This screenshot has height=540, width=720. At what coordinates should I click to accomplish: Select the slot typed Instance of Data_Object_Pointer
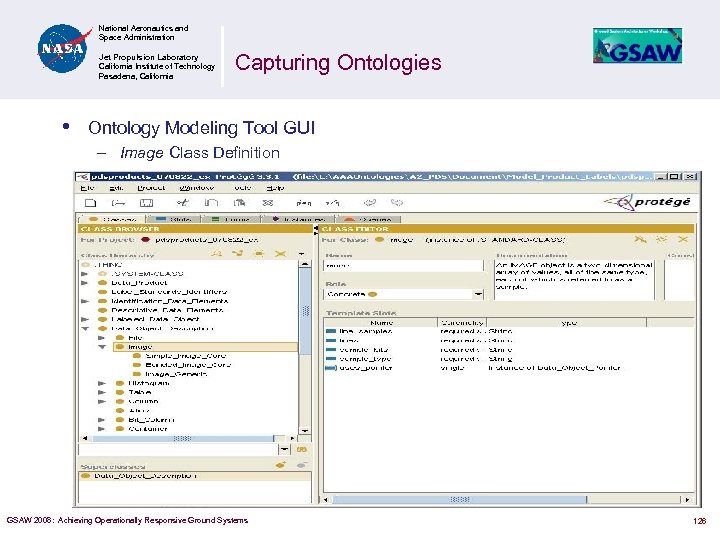tap(509, 368)
